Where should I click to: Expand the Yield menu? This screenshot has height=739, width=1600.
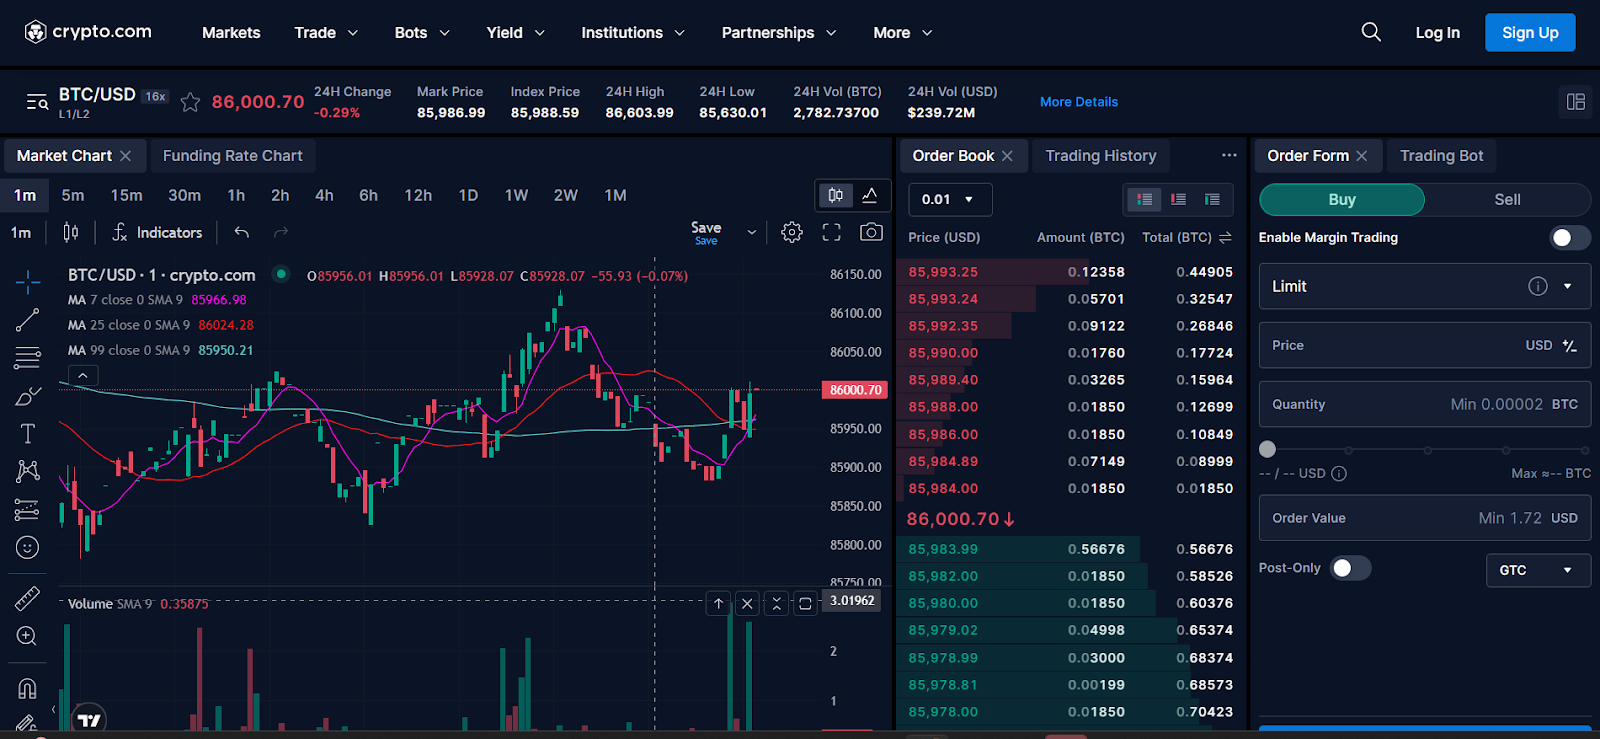click(x=516, y=33)
